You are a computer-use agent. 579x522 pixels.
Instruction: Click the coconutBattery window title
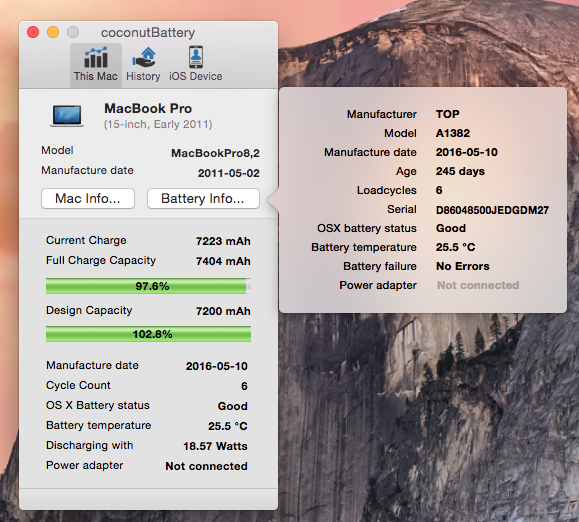(148, 32)
